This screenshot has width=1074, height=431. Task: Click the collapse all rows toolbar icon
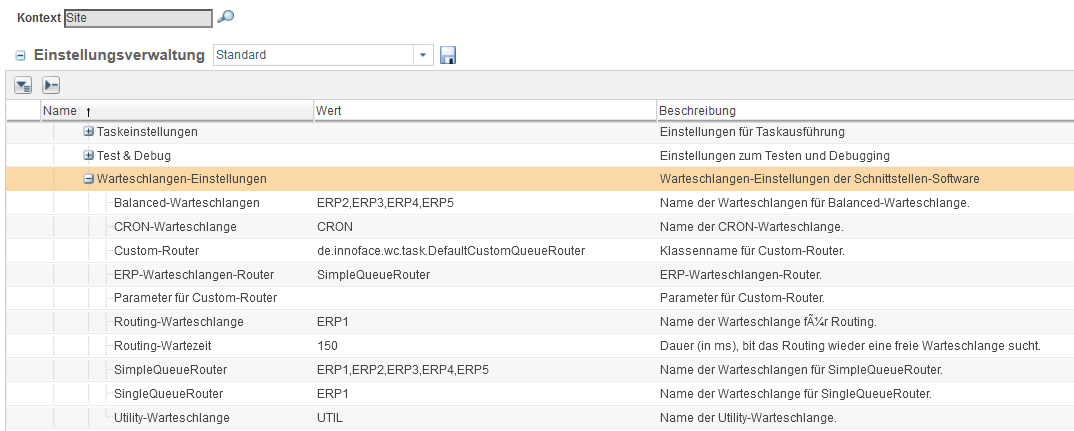[51, 85]
